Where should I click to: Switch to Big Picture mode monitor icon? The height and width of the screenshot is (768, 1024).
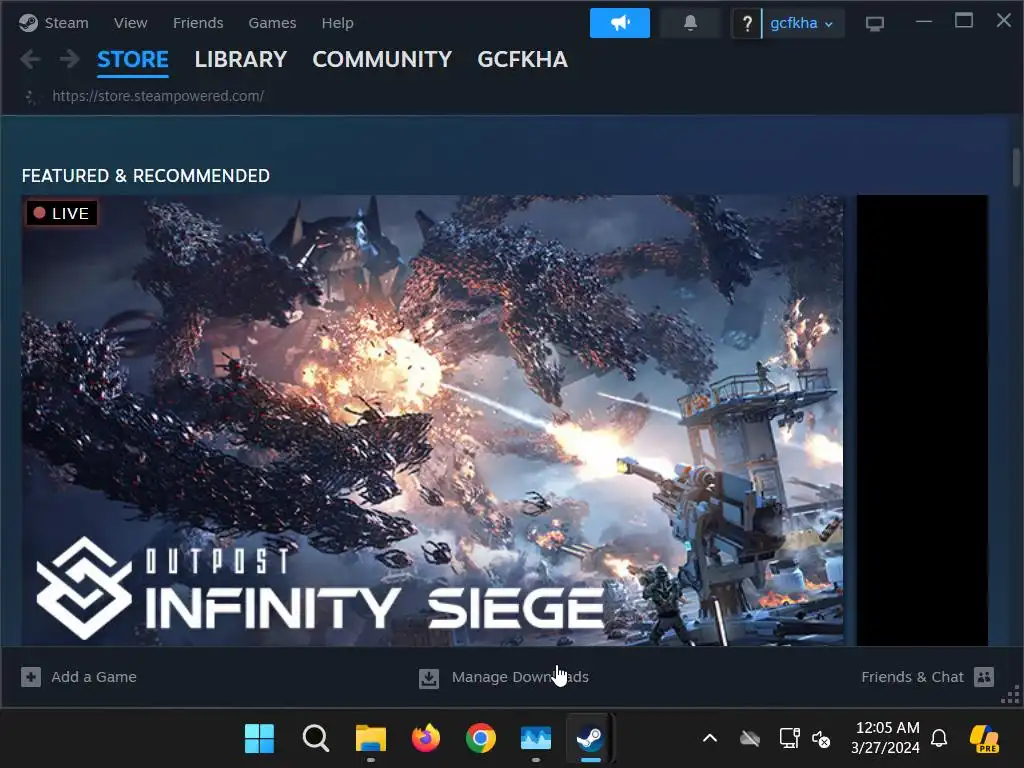click(x=874, y=24)
